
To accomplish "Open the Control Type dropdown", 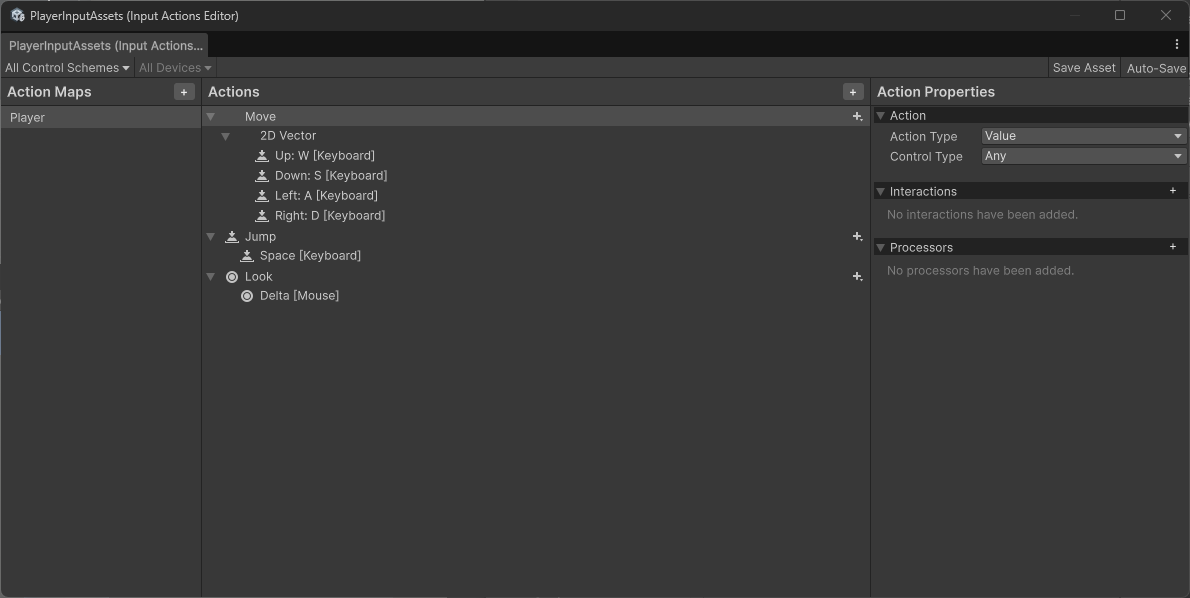I will (x=1084, y=156).
